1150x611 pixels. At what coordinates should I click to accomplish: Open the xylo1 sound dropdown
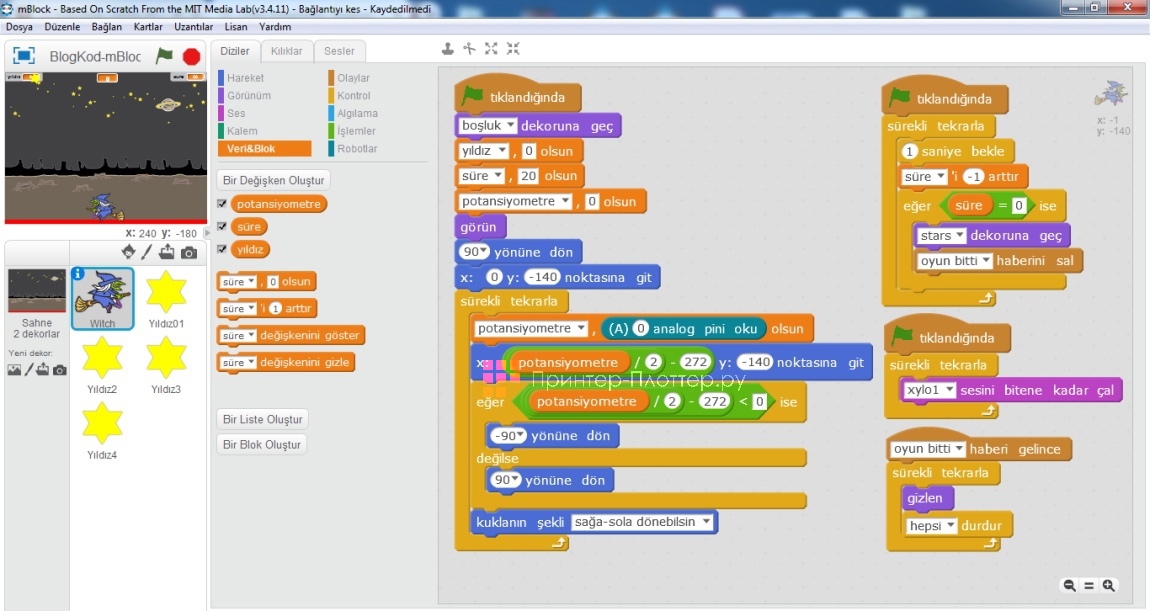coord(948,390)
